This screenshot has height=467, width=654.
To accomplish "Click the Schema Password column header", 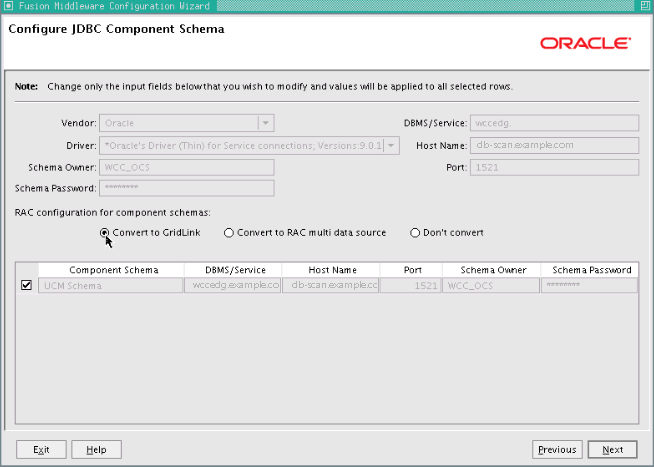I will 589,270.
